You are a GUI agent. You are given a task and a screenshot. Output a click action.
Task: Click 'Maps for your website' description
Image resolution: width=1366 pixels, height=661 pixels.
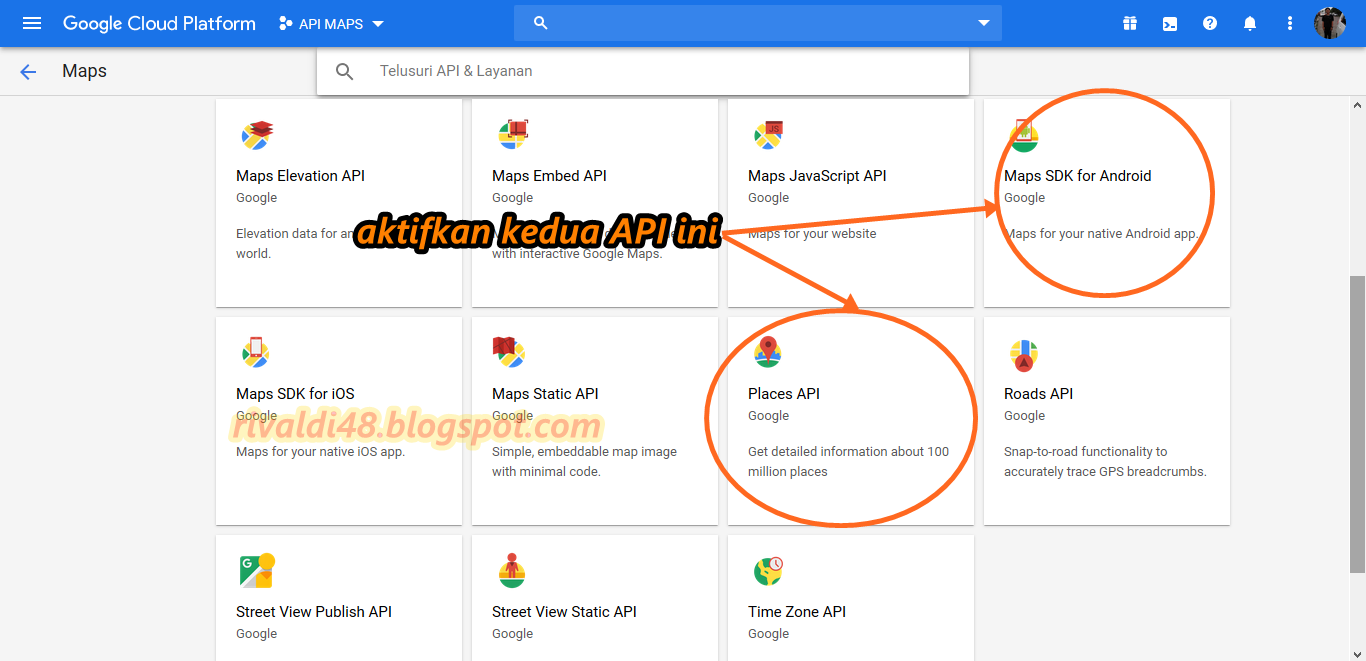[812, 234]
